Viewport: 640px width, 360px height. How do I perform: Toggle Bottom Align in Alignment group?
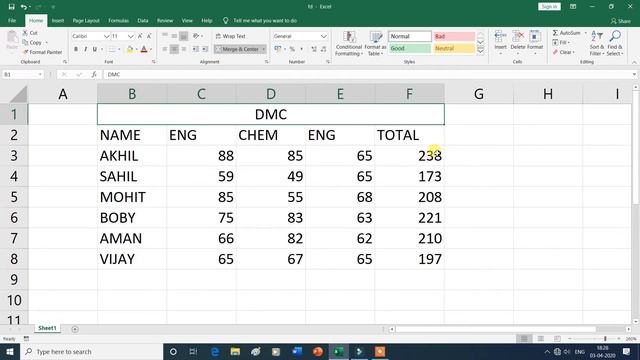184,36
